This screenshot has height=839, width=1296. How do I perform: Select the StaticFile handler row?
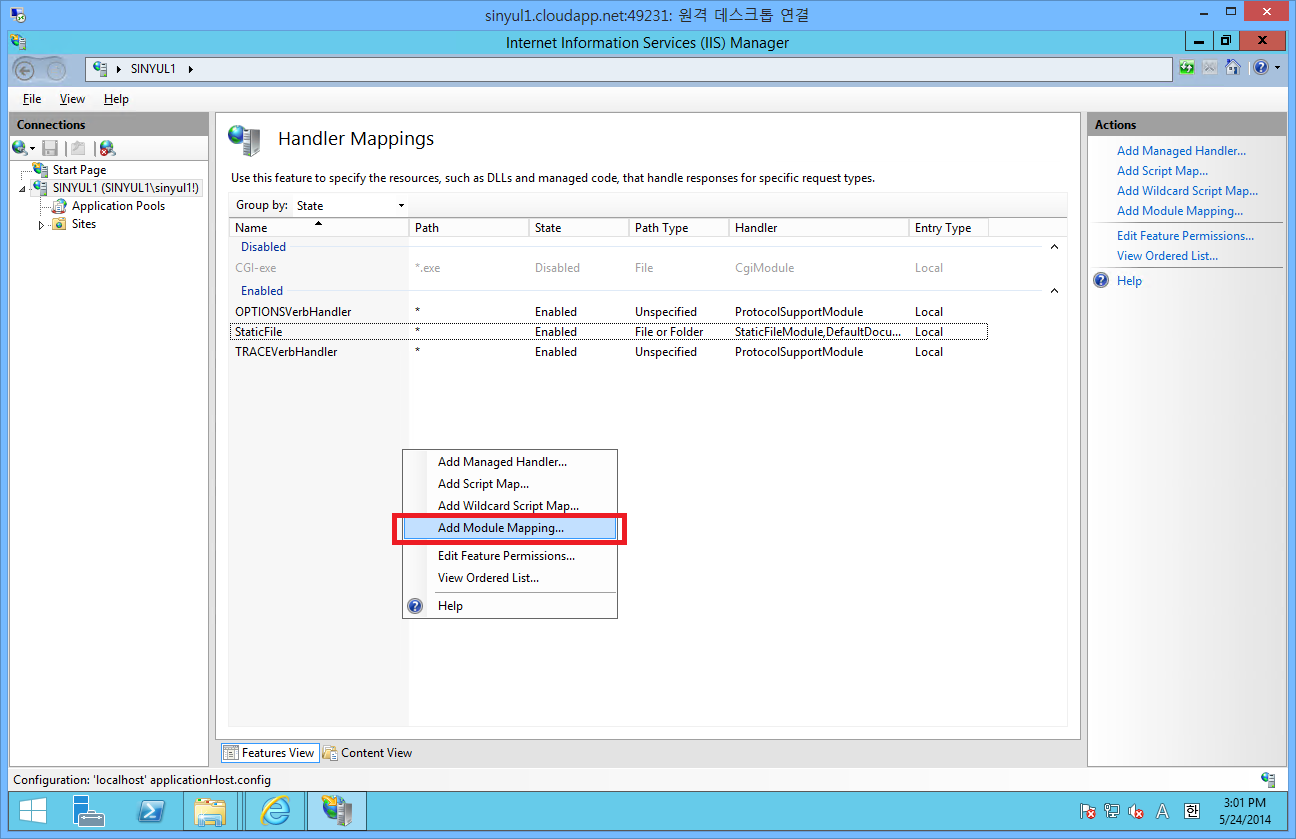click(x=609, y=332)
